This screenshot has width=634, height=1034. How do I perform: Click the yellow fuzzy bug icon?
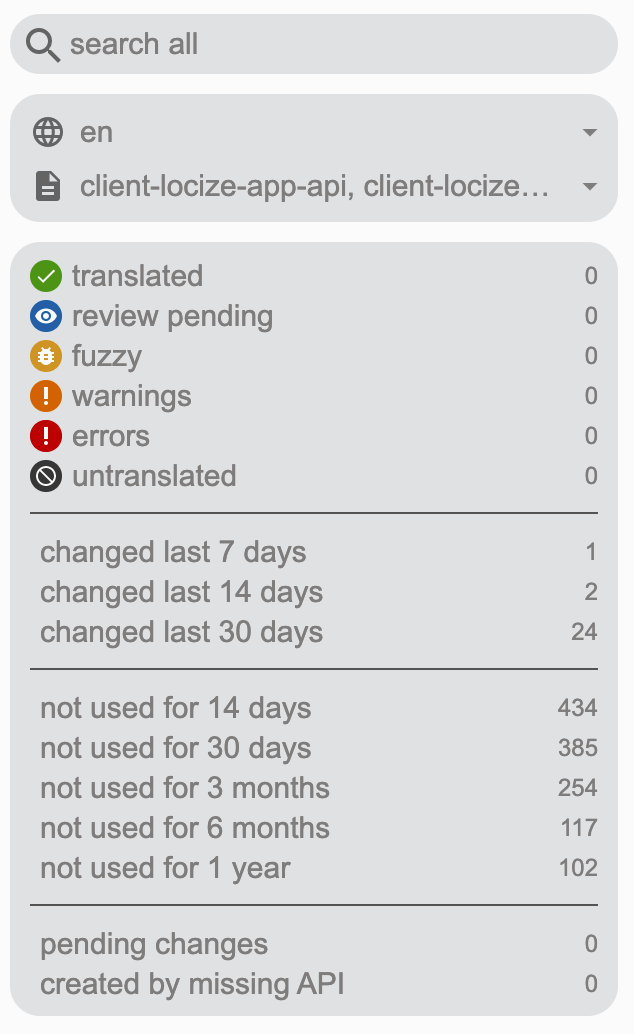(46, 357)
